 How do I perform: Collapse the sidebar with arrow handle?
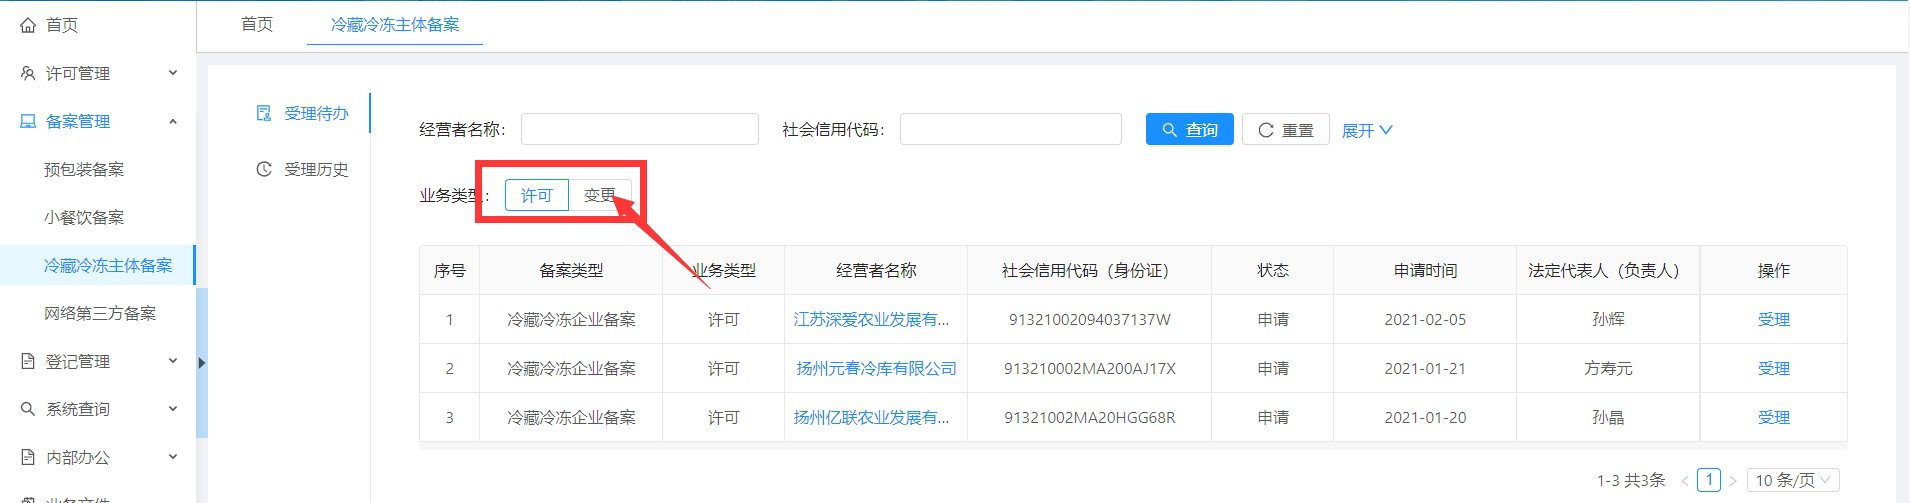(x=202, y=363)
